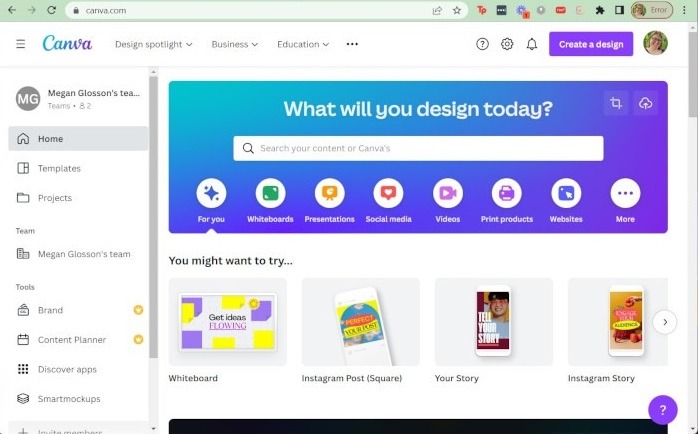Open Megan Glosson's team switcher at sidebar top

78,98
